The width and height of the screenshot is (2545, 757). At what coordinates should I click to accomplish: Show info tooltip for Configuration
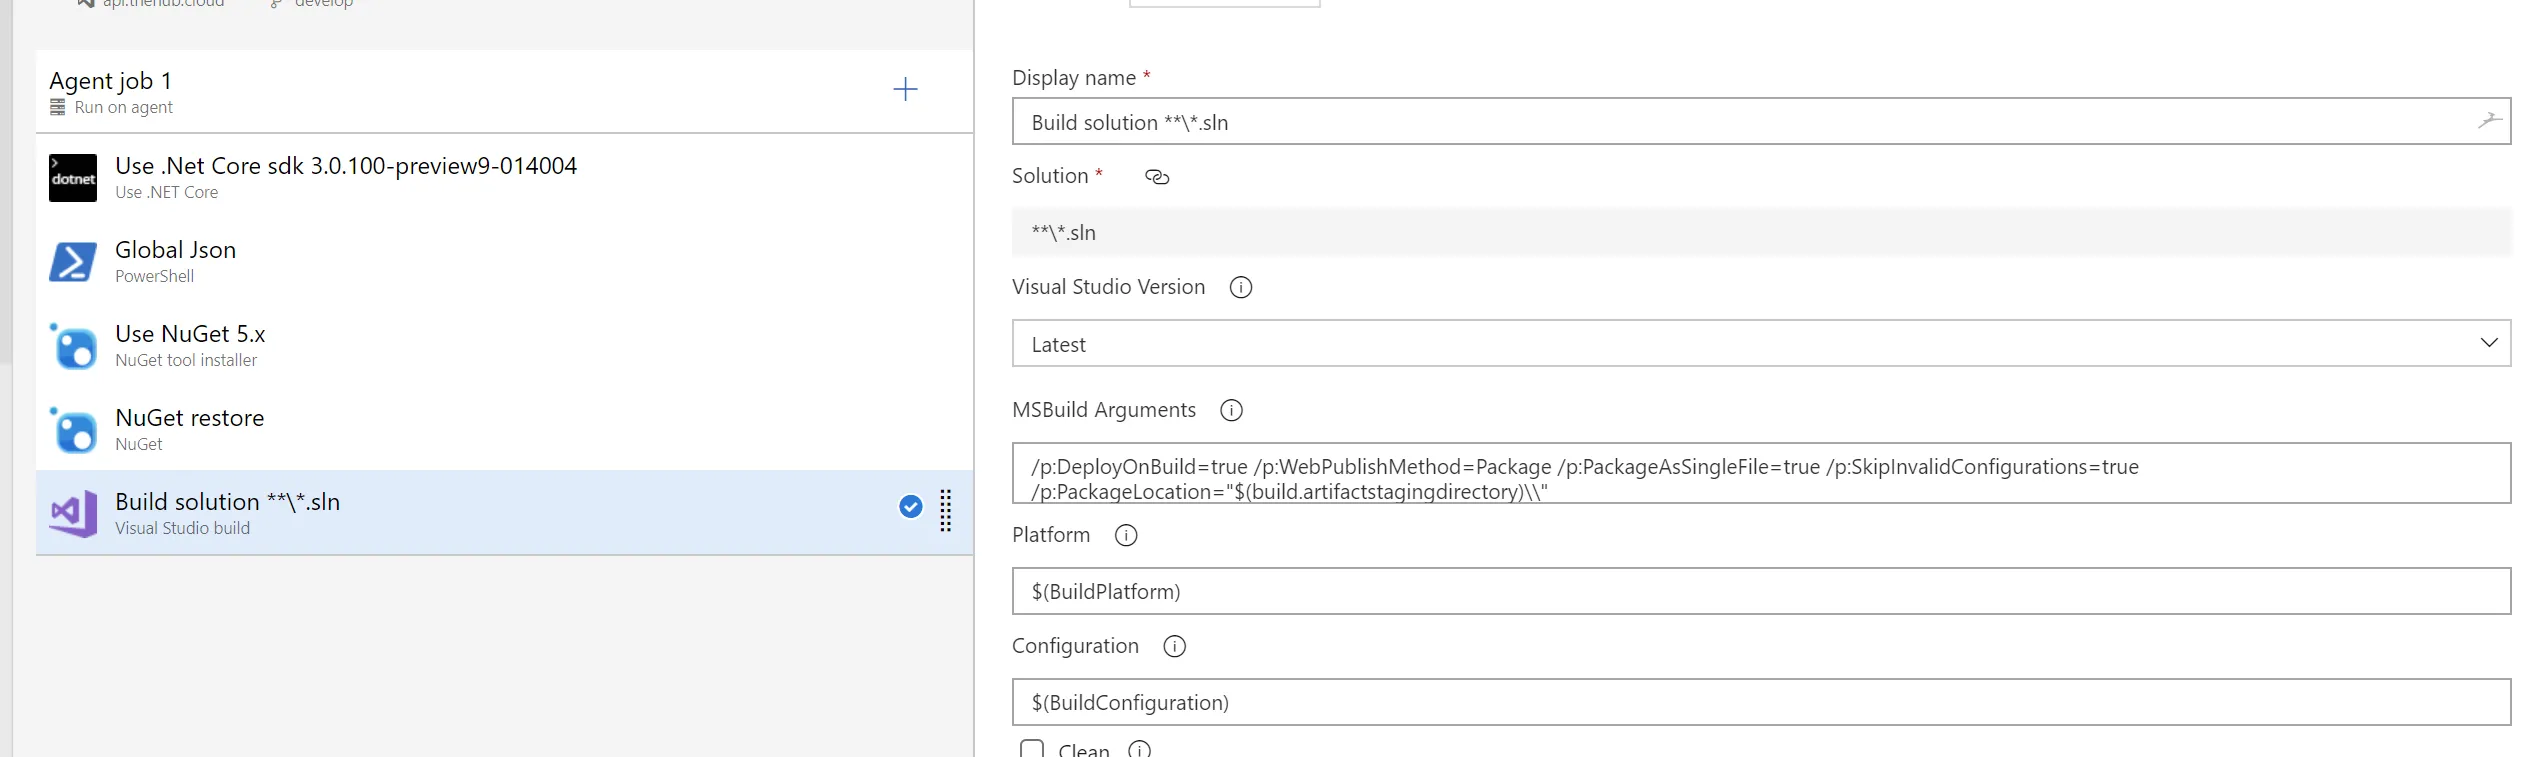coord(1175,647)
